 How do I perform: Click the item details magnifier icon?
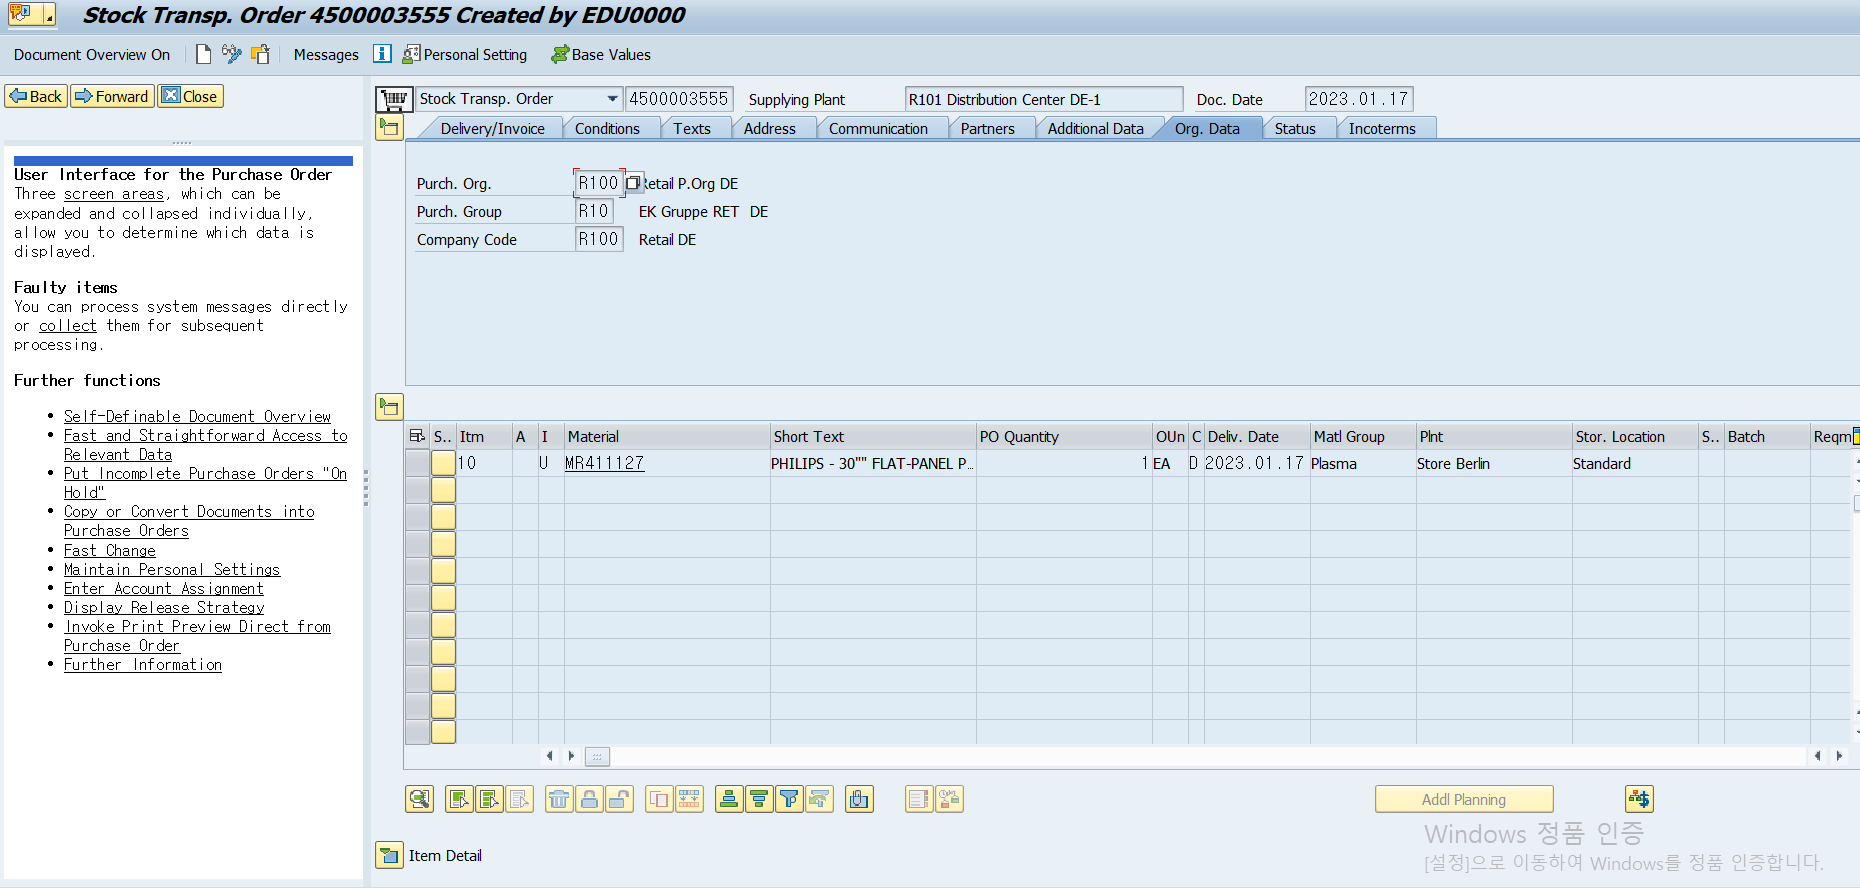tap(419, 799)
